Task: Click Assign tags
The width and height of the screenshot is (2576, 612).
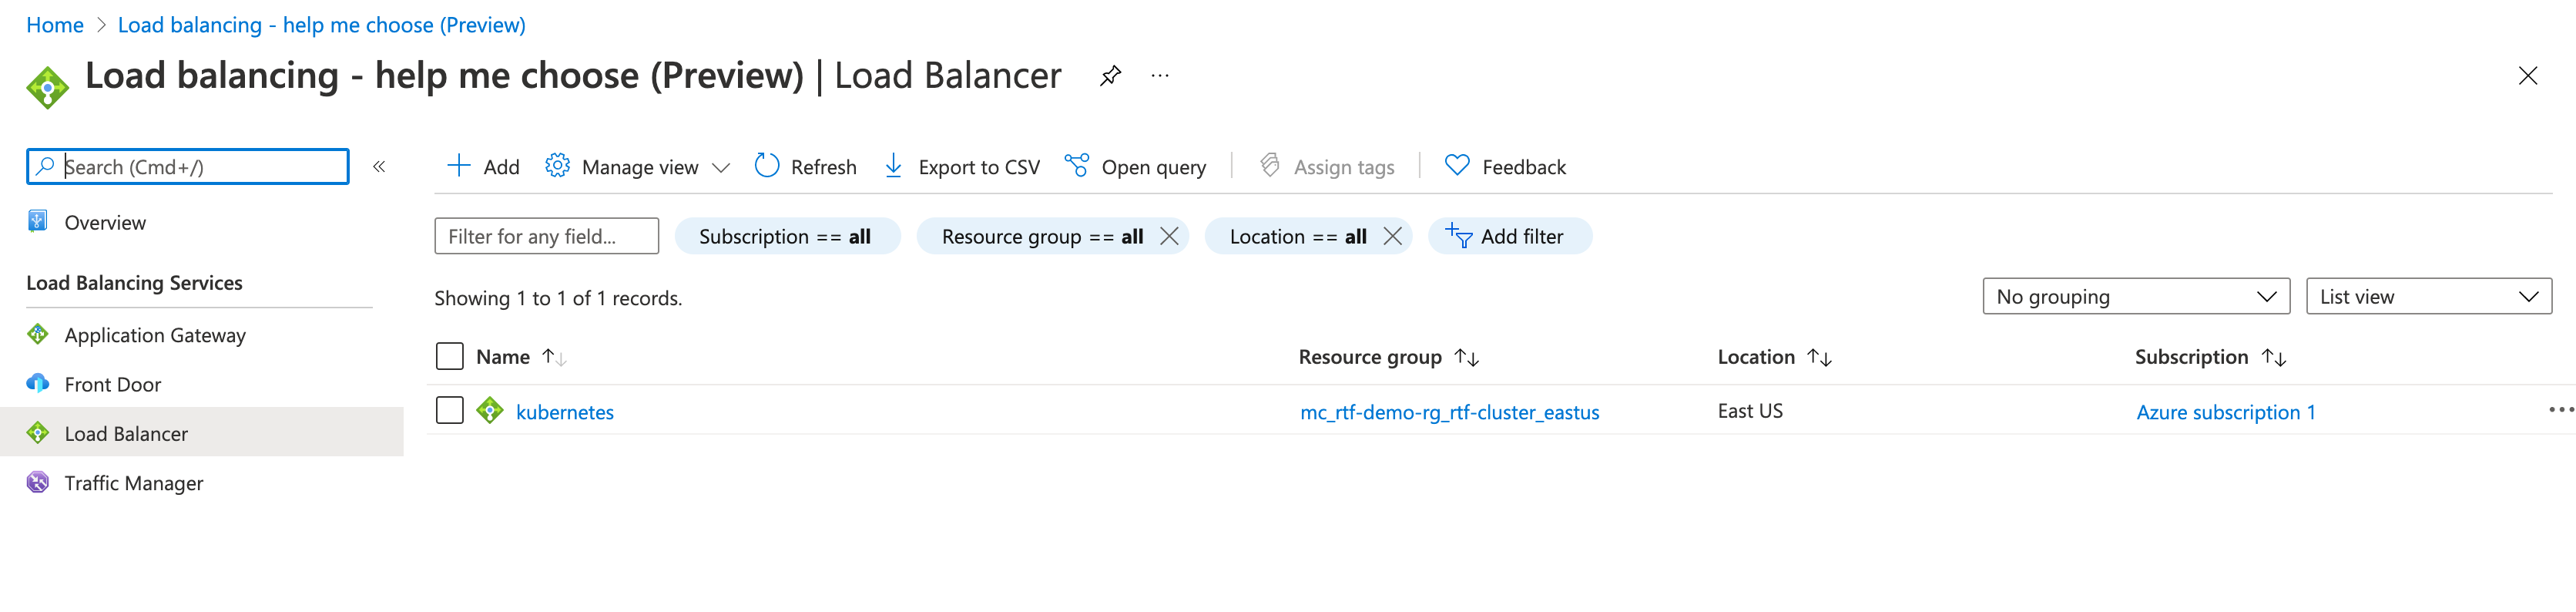Action: (1327, 167)
